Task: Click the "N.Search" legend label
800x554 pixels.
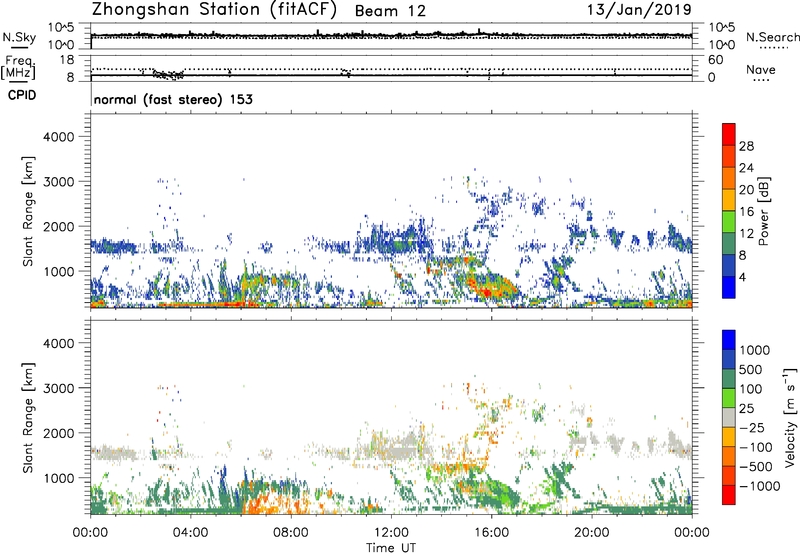Action: [772, 37]
